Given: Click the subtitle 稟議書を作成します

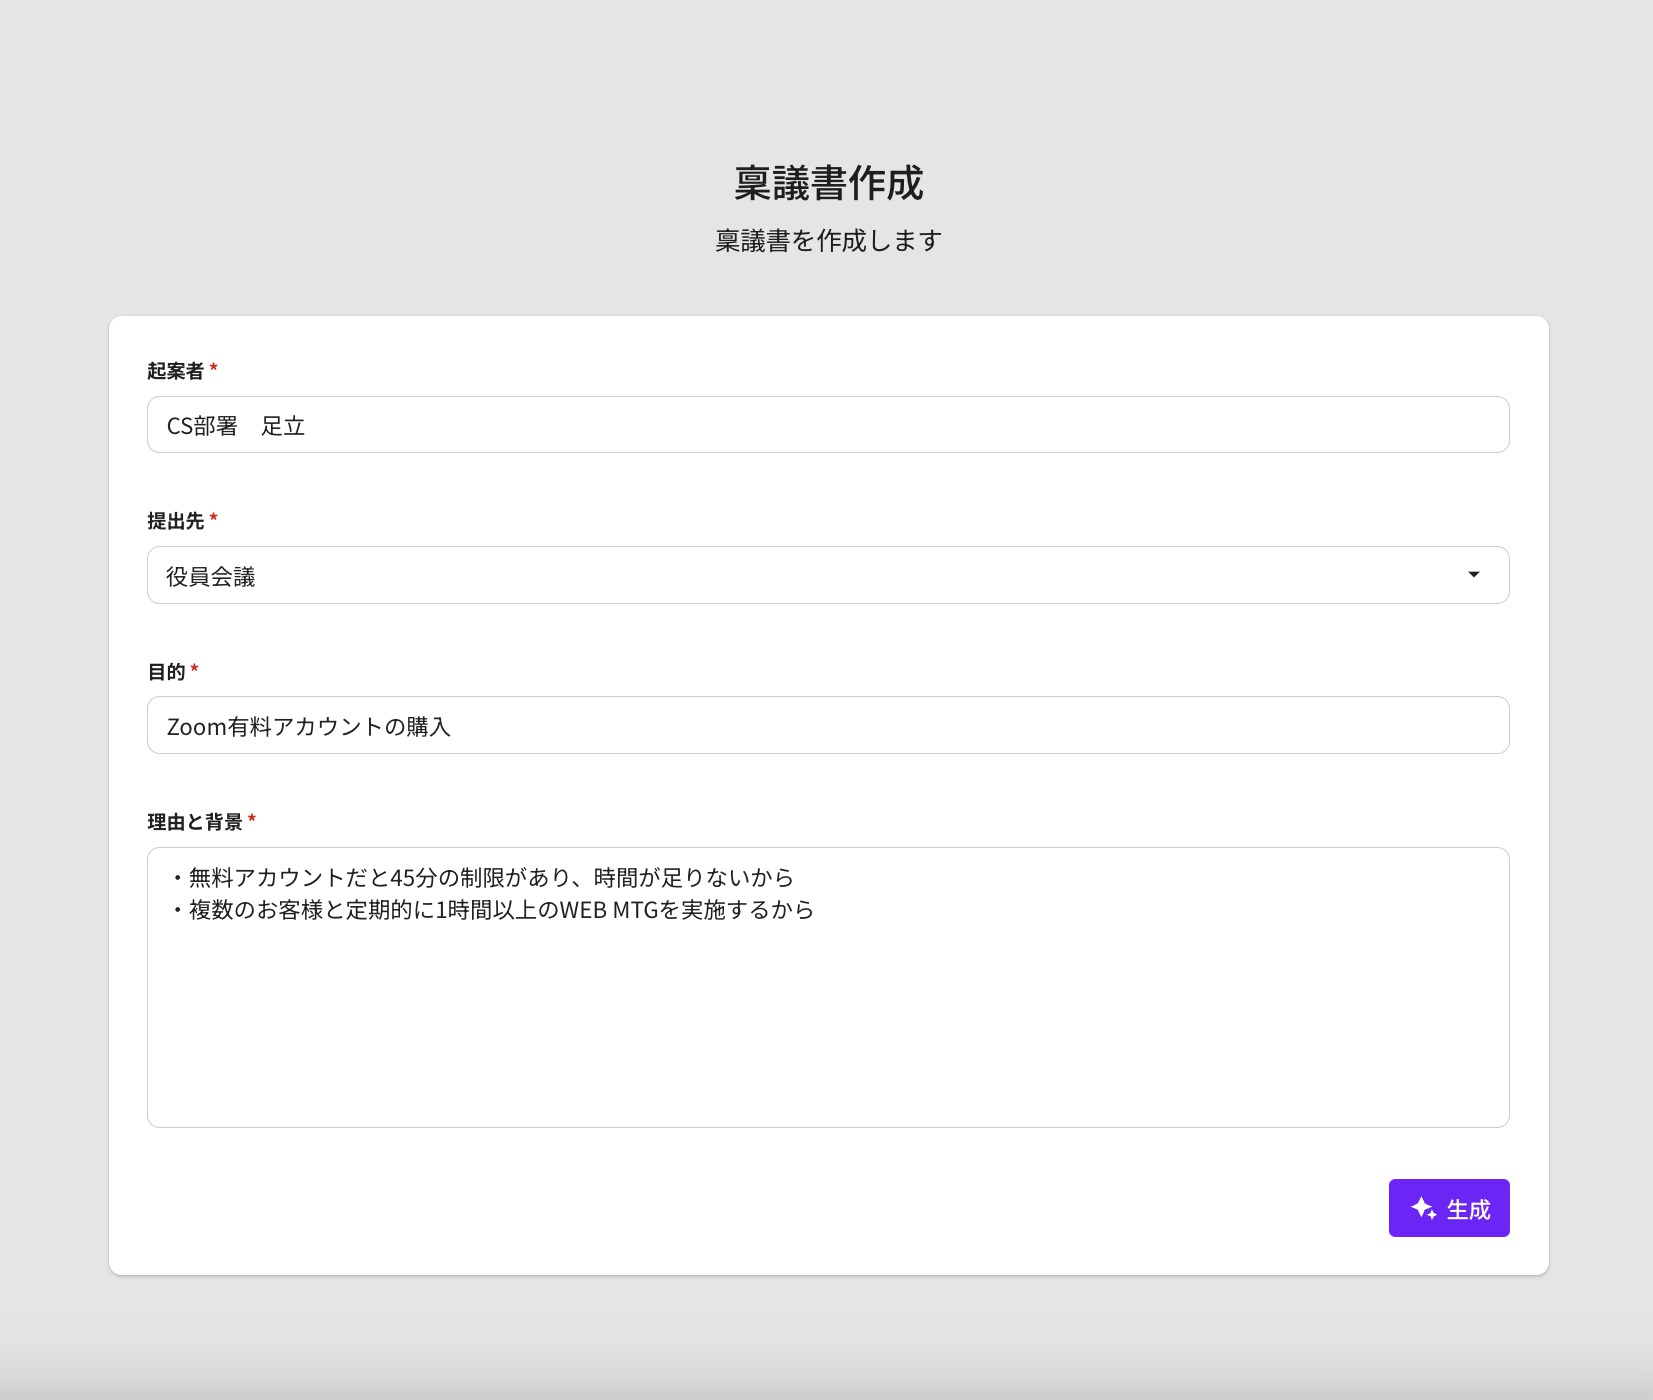Looking at the screenshot, I should [x=828, y=241].
